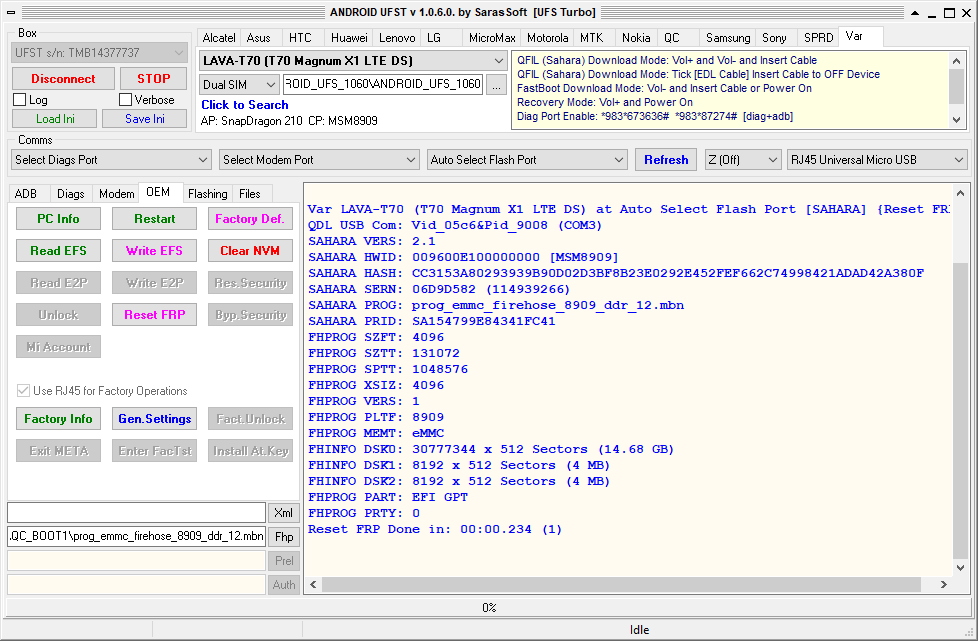
Task: Open the system menu icon in the title bar
Action: [11, 12]
